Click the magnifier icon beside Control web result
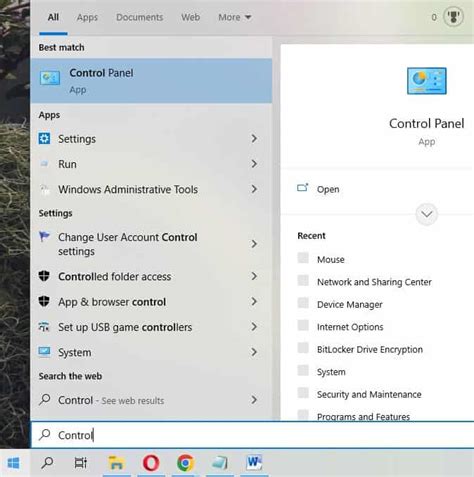 tap(45, 399)
